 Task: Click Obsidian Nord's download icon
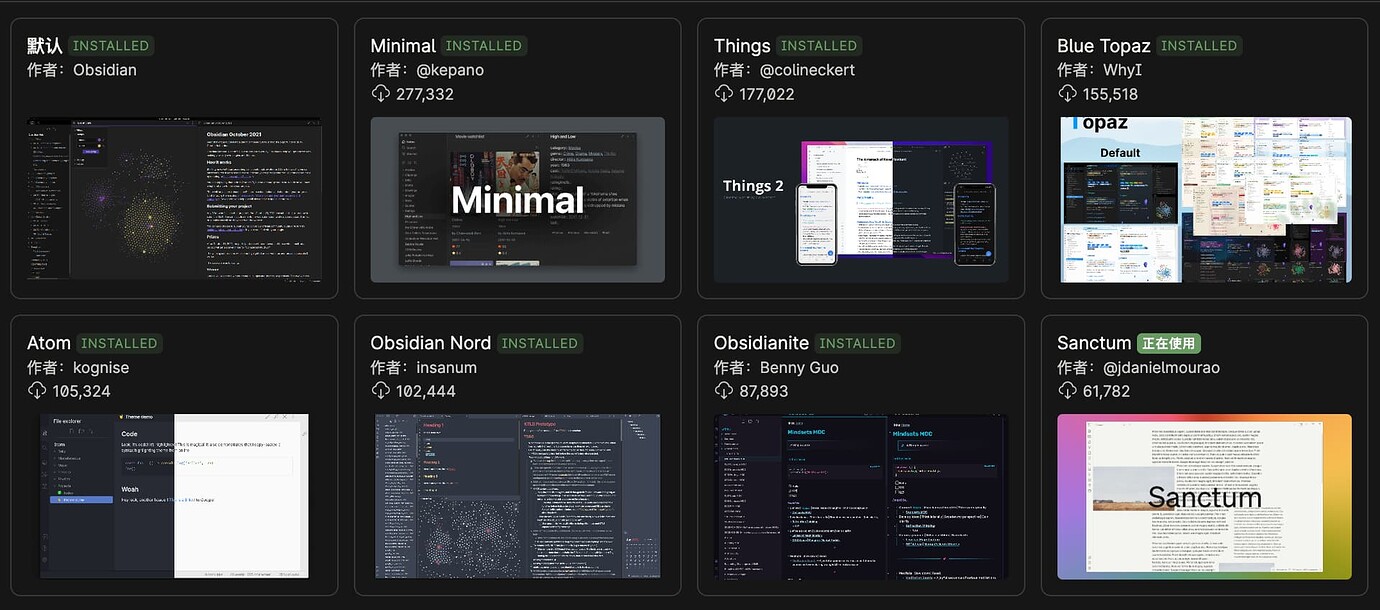pos(380,391)
